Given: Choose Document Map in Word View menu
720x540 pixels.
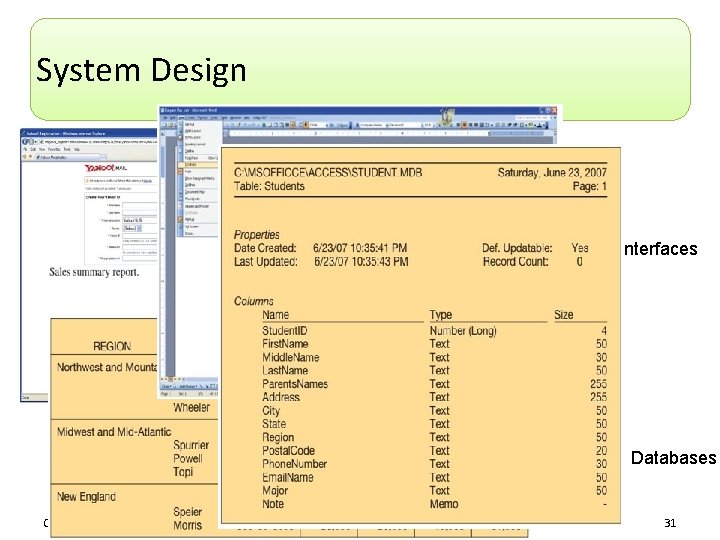Looking at the screenshot, I should point(195,191).
